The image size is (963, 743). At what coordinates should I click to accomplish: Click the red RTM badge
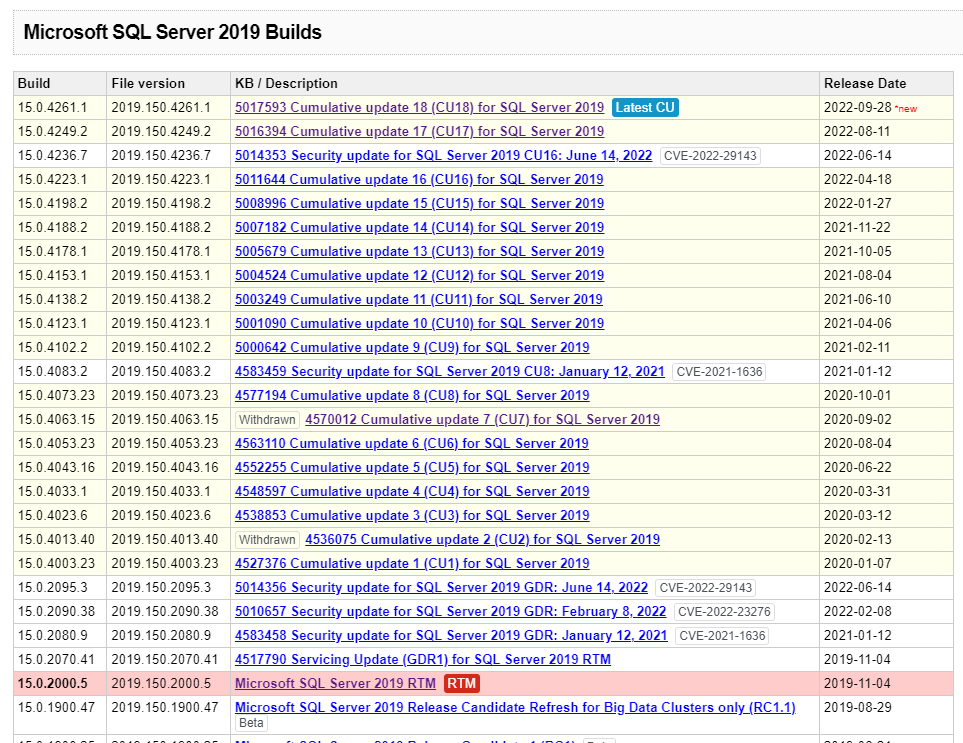tap(461, 683)
